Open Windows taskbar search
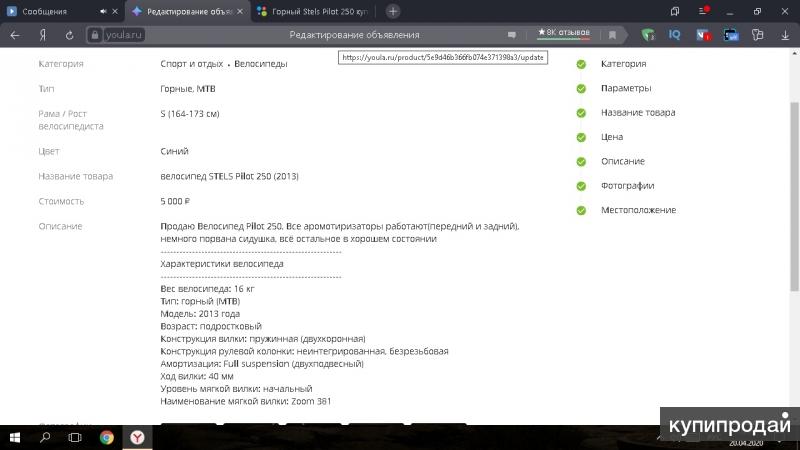Viewport: 800px width, 450px height. click(x=45, y=437)
